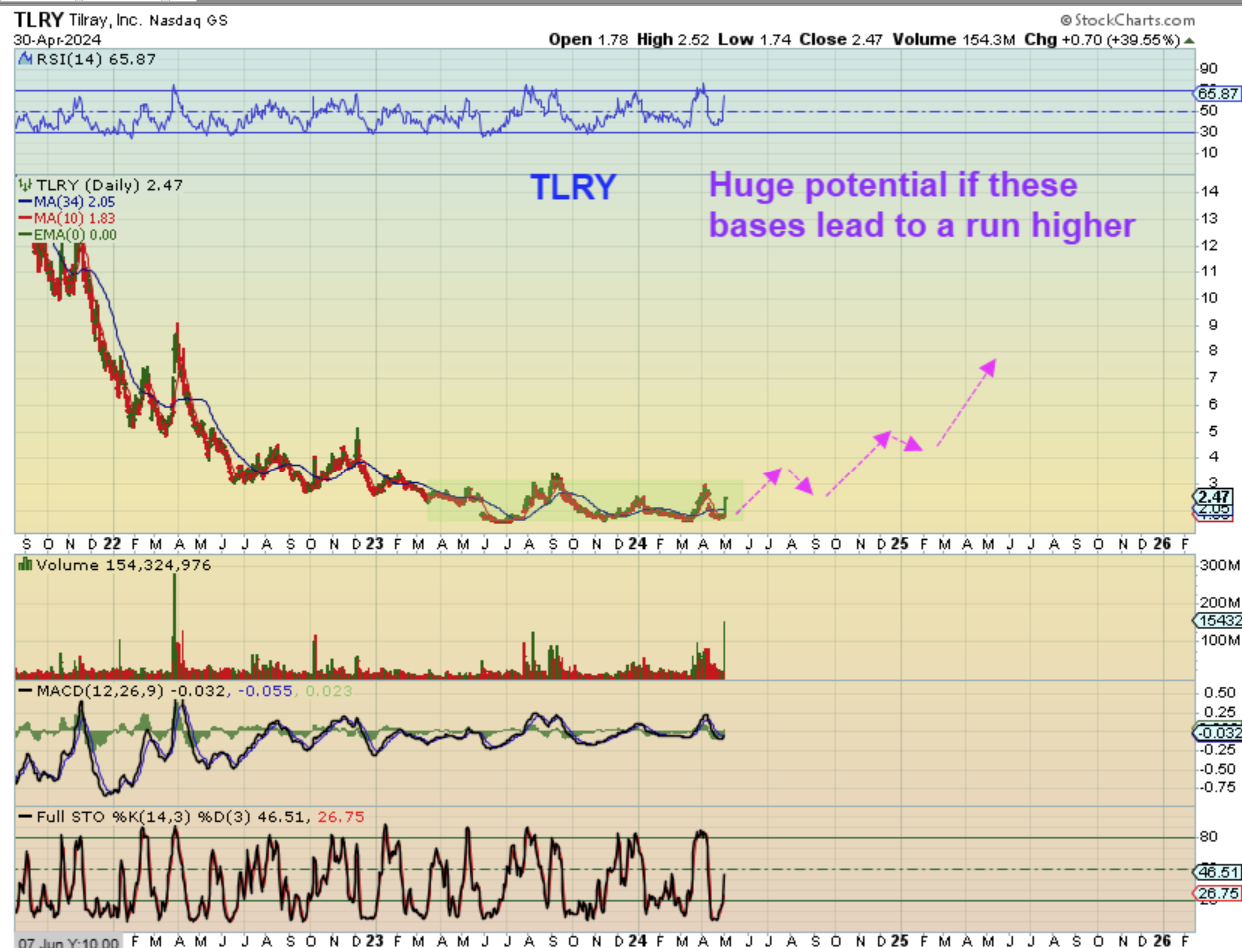This screenshot has width=1242, height=948.
Task: Click the bar-chart icon beside Volume 154,324,976
Action: (25, 564)
